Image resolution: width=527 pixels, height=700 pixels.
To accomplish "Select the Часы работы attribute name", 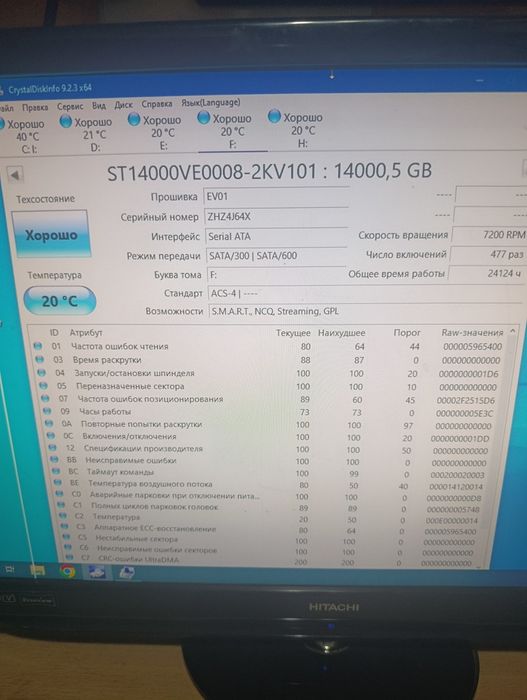I will pos(105,411).
